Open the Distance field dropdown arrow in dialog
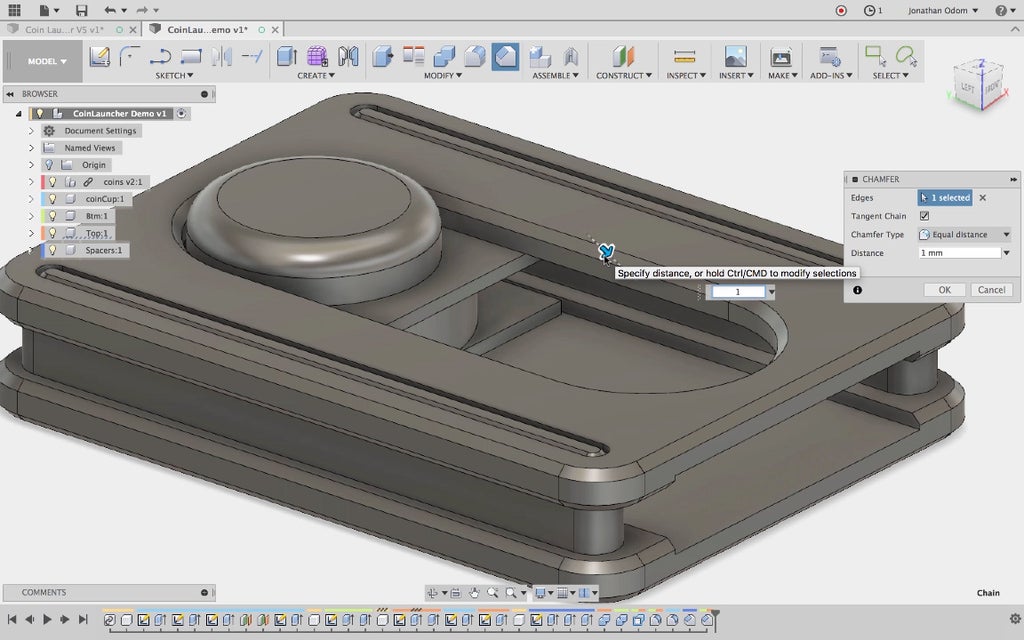The width and height of the screenshot is (1024, 640). (1006, 253)
